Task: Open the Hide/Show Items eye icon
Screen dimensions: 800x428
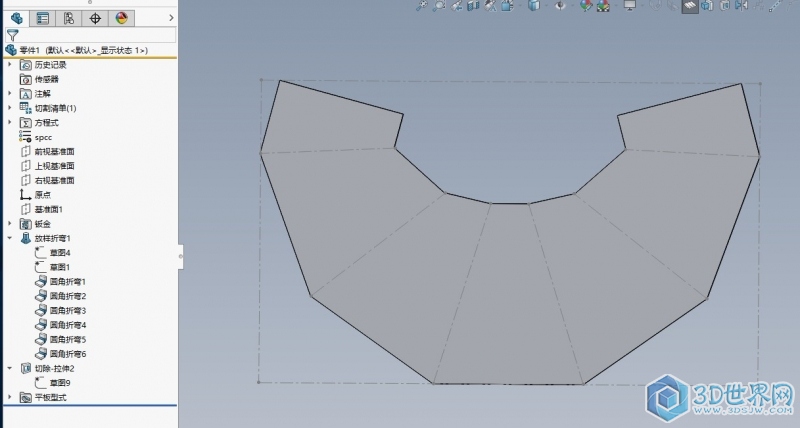Action: tap(560, 6)
